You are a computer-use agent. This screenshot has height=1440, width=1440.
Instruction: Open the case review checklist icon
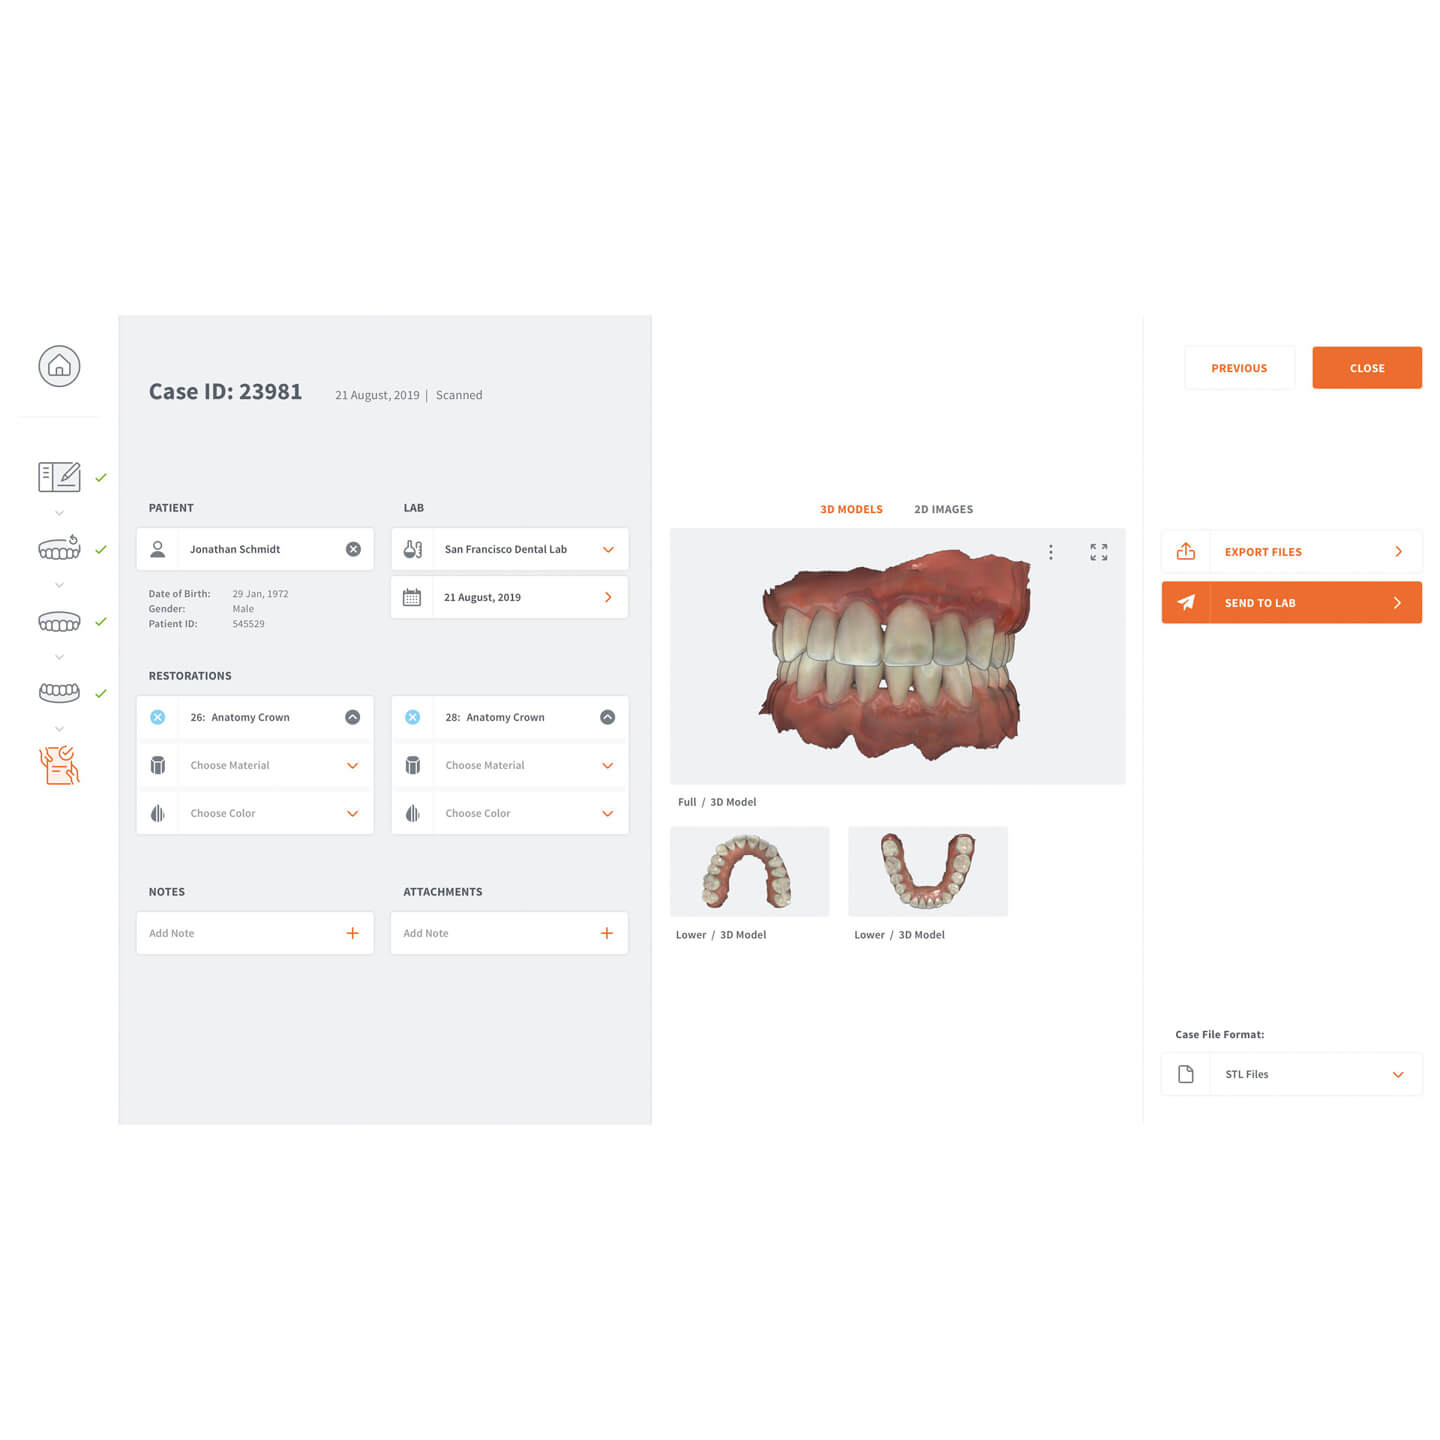pyautogui.click(x=59, y=765)
